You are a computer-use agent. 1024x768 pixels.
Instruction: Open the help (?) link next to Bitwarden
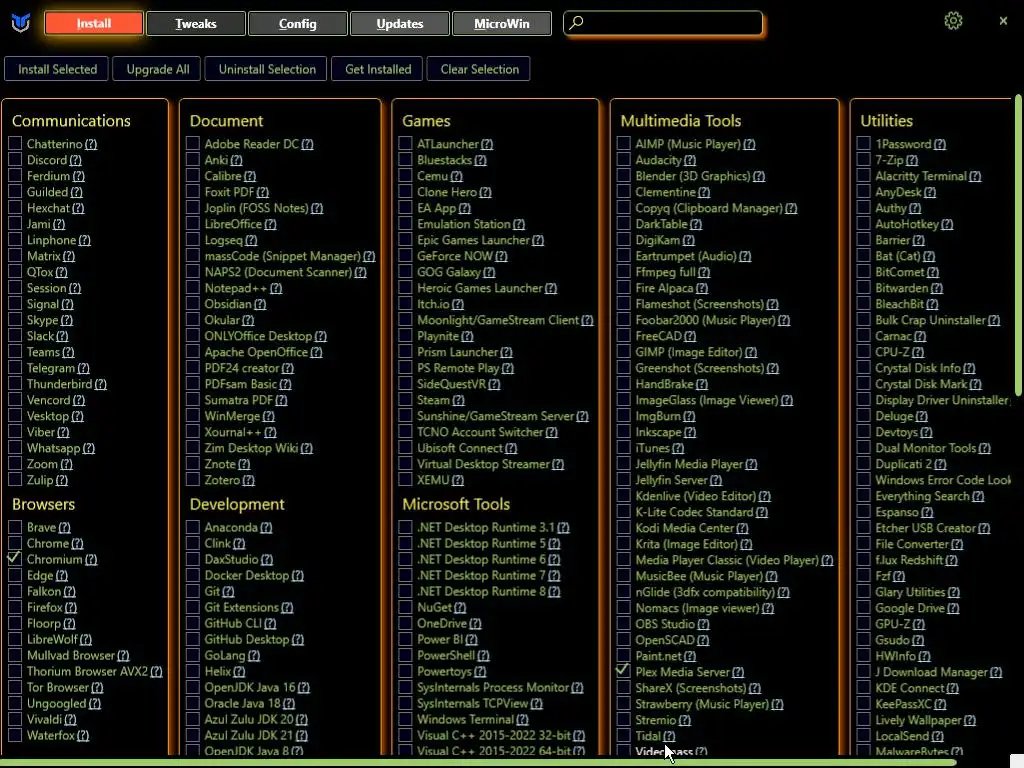(936, 288)
